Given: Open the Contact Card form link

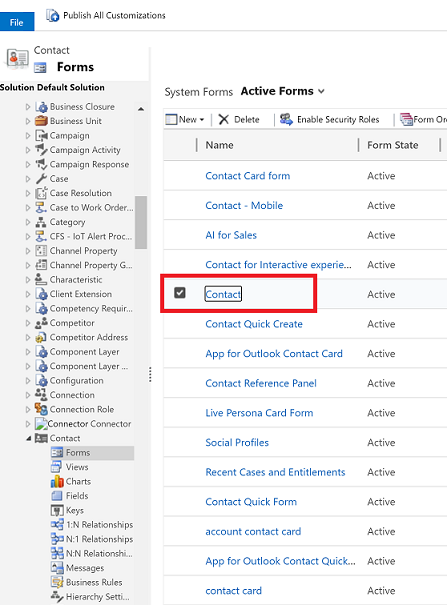Looking at the screenshot, I should click(x=248, y=176).
